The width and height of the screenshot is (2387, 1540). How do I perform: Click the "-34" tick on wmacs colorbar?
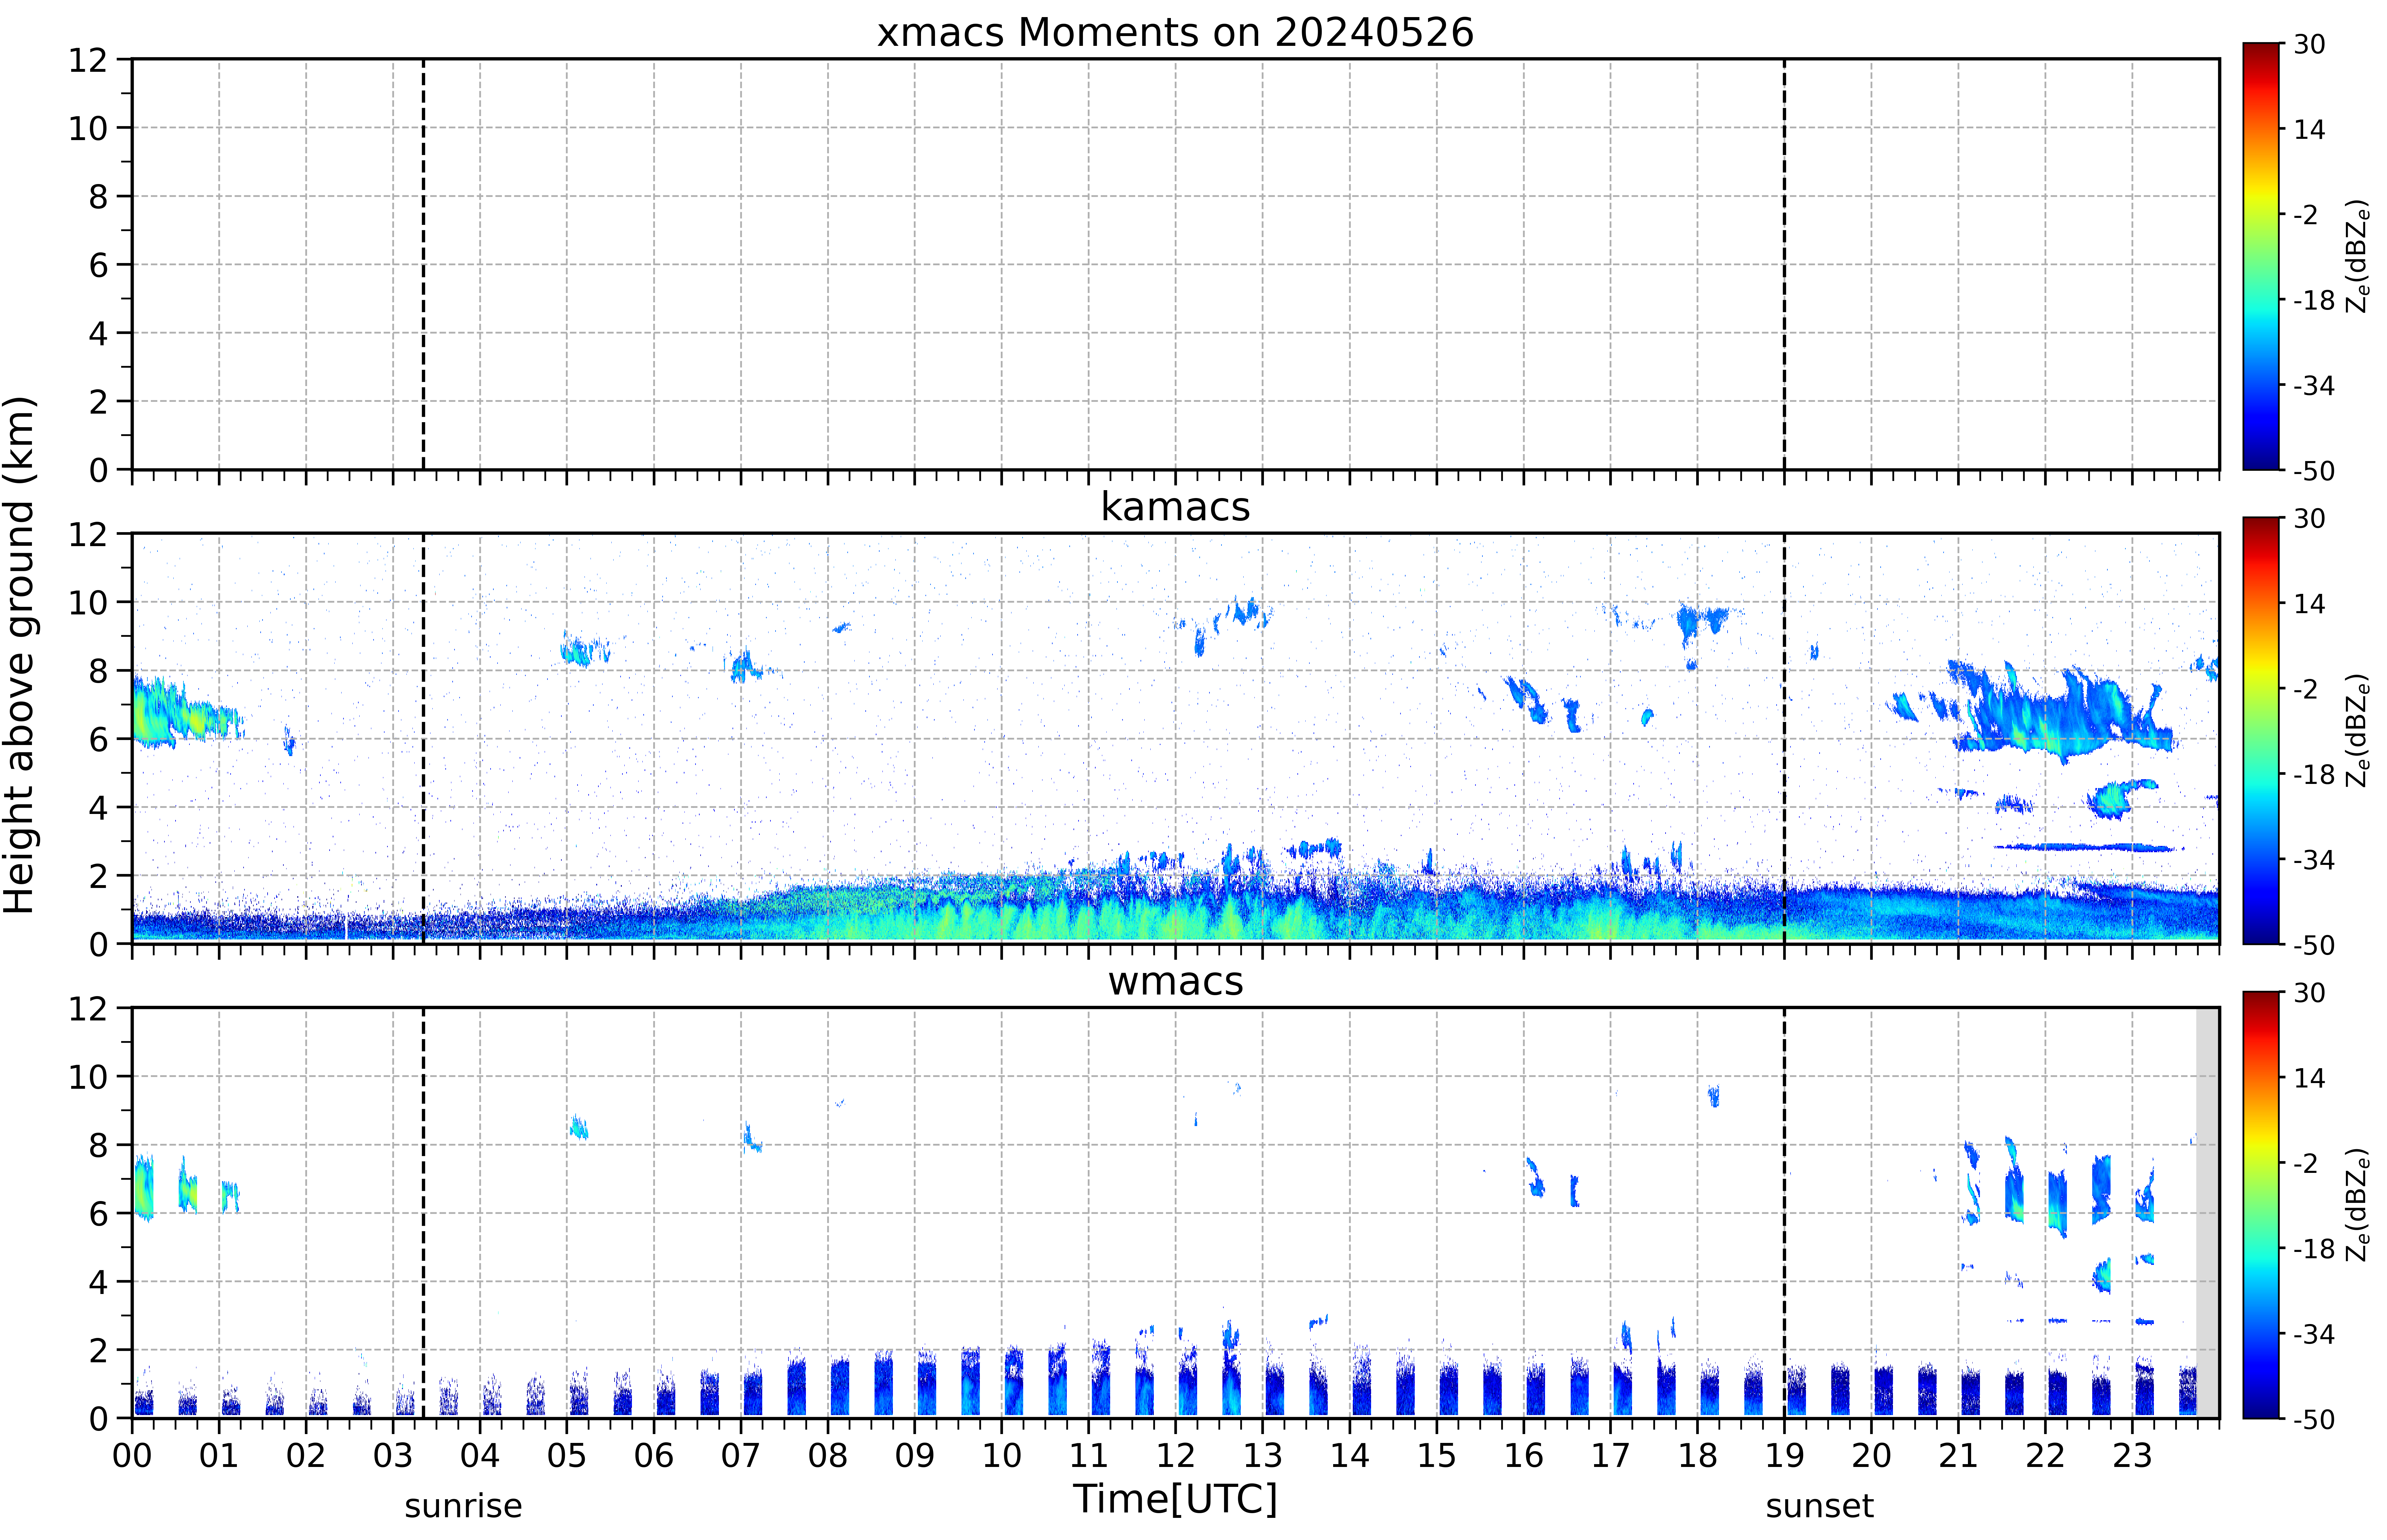(2314, 1334)
